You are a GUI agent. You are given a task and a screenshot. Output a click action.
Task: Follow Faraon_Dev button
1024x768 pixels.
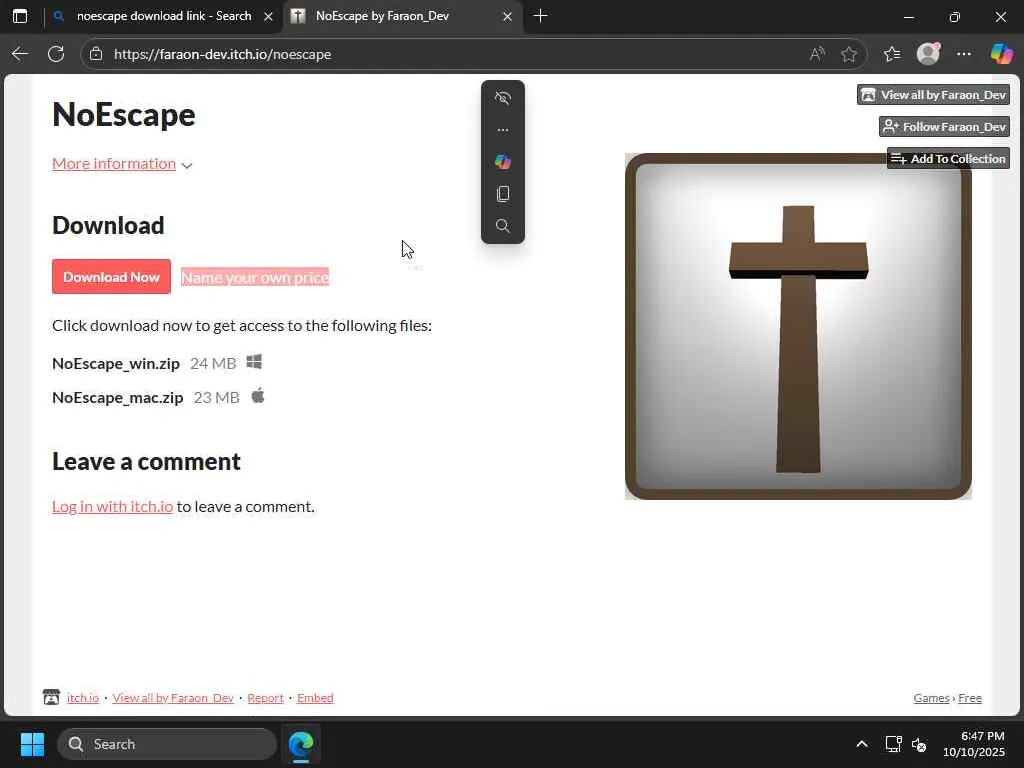point(944,127)
